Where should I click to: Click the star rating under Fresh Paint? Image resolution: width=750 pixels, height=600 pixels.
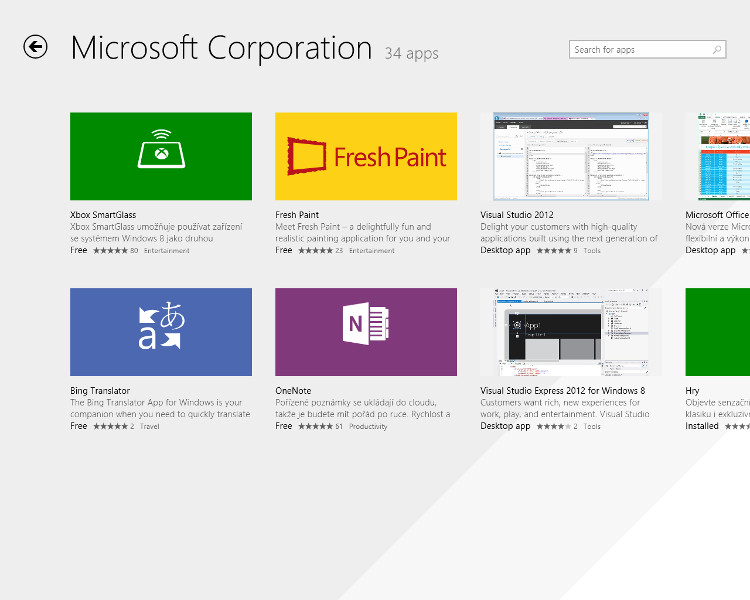316,250
